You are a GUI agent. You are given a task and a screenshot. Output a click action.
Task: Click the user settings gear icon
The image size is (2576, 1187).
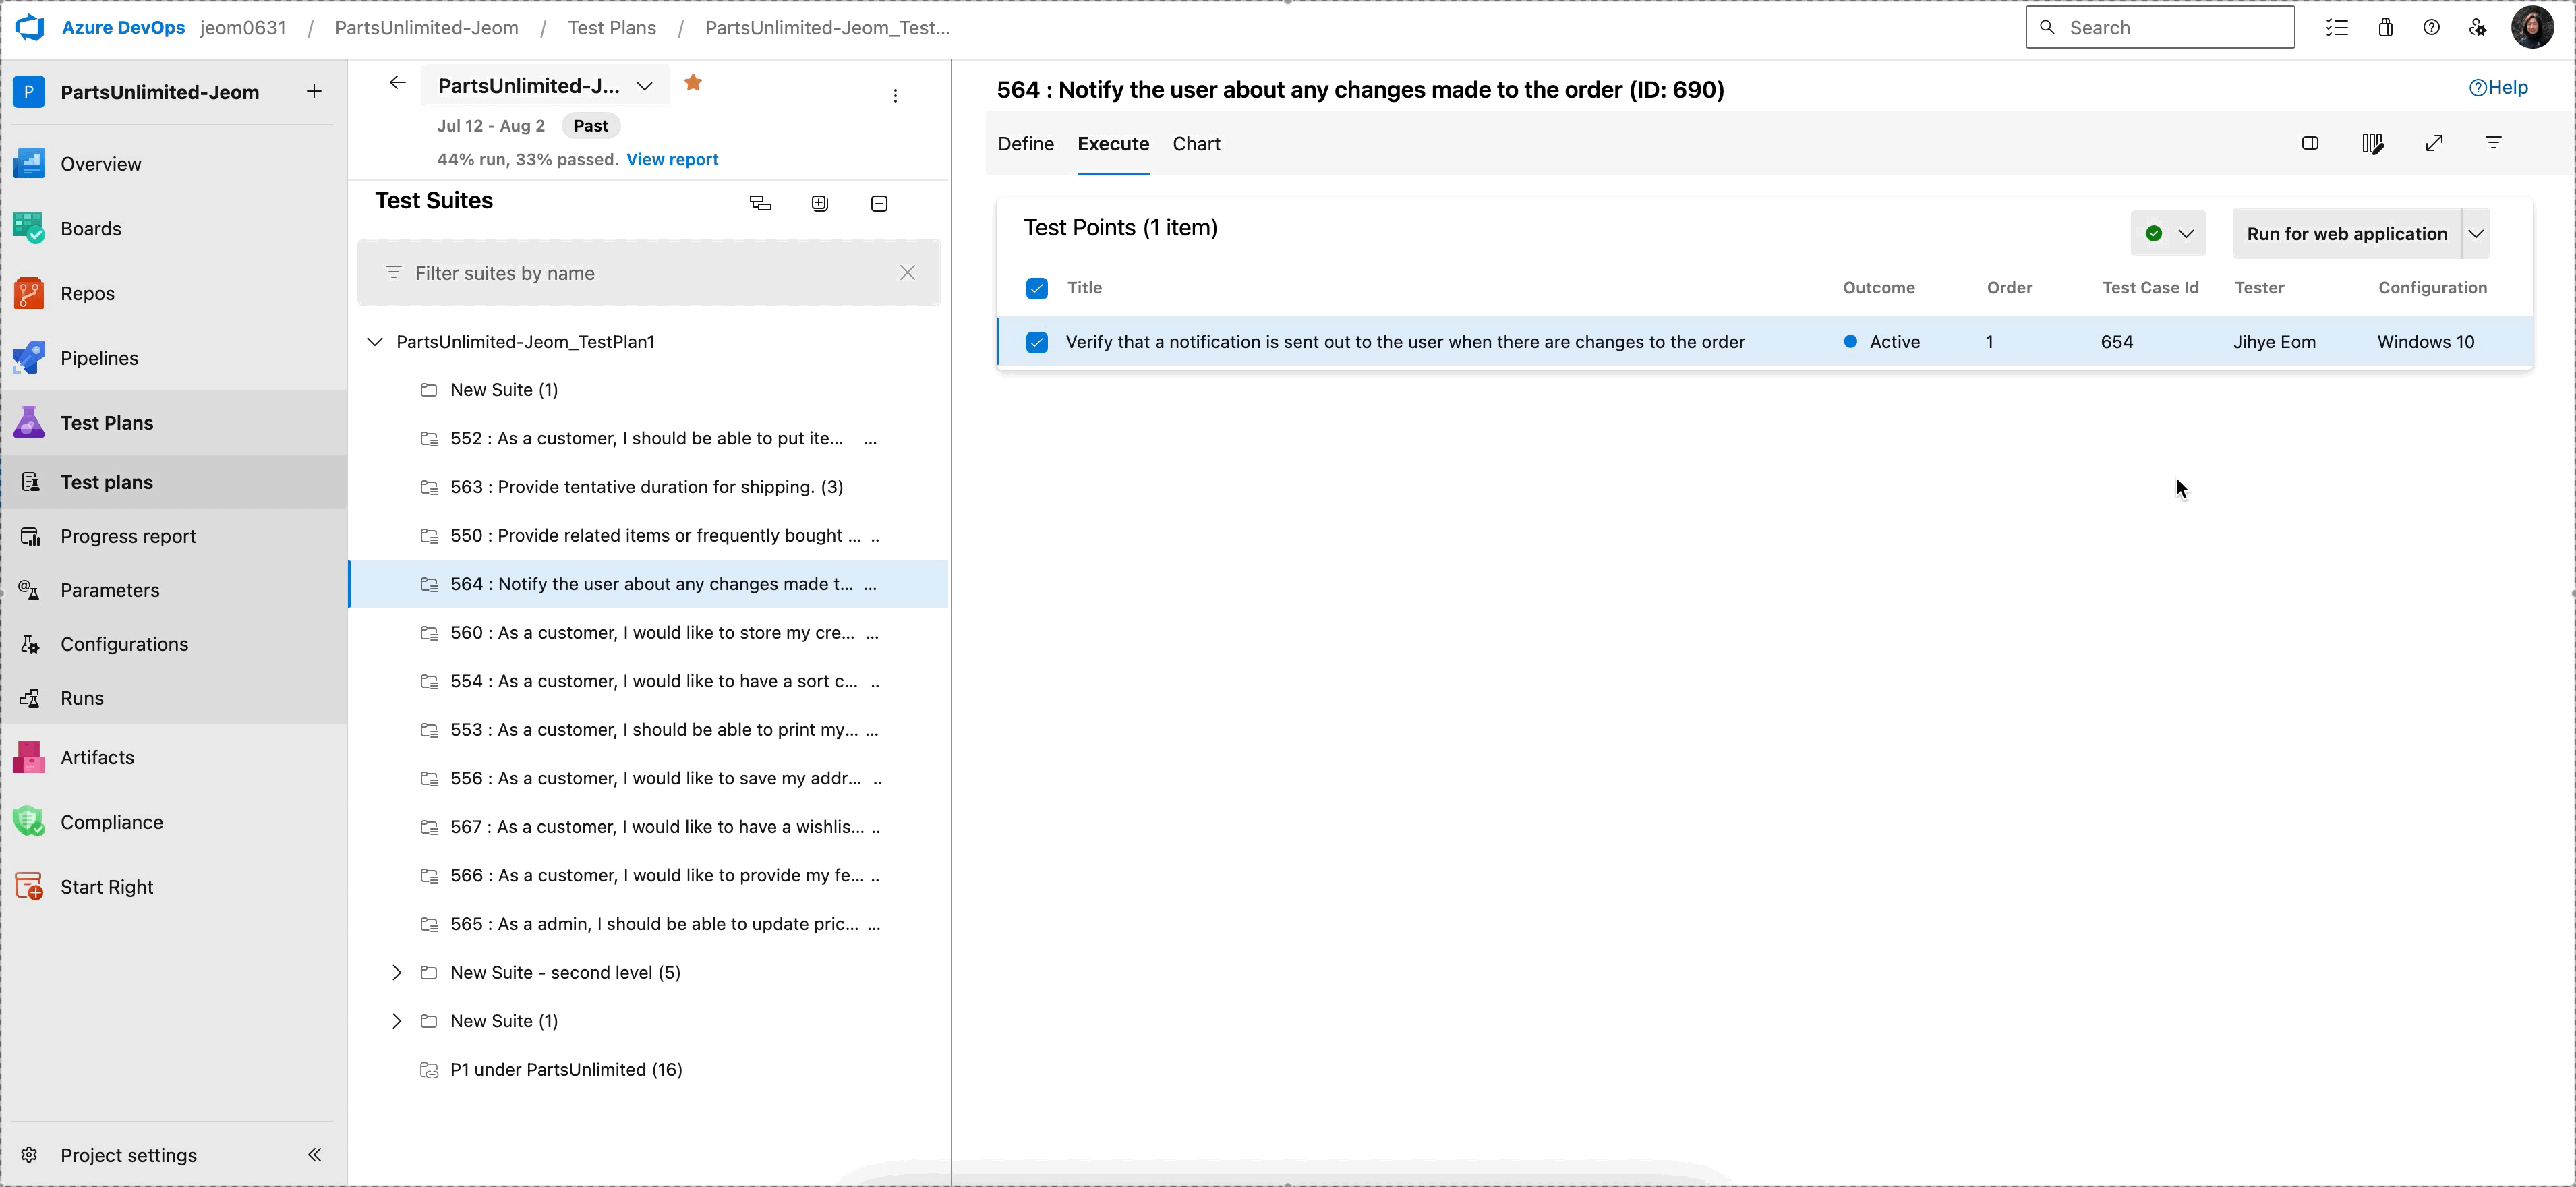(x=2478, y=27)
